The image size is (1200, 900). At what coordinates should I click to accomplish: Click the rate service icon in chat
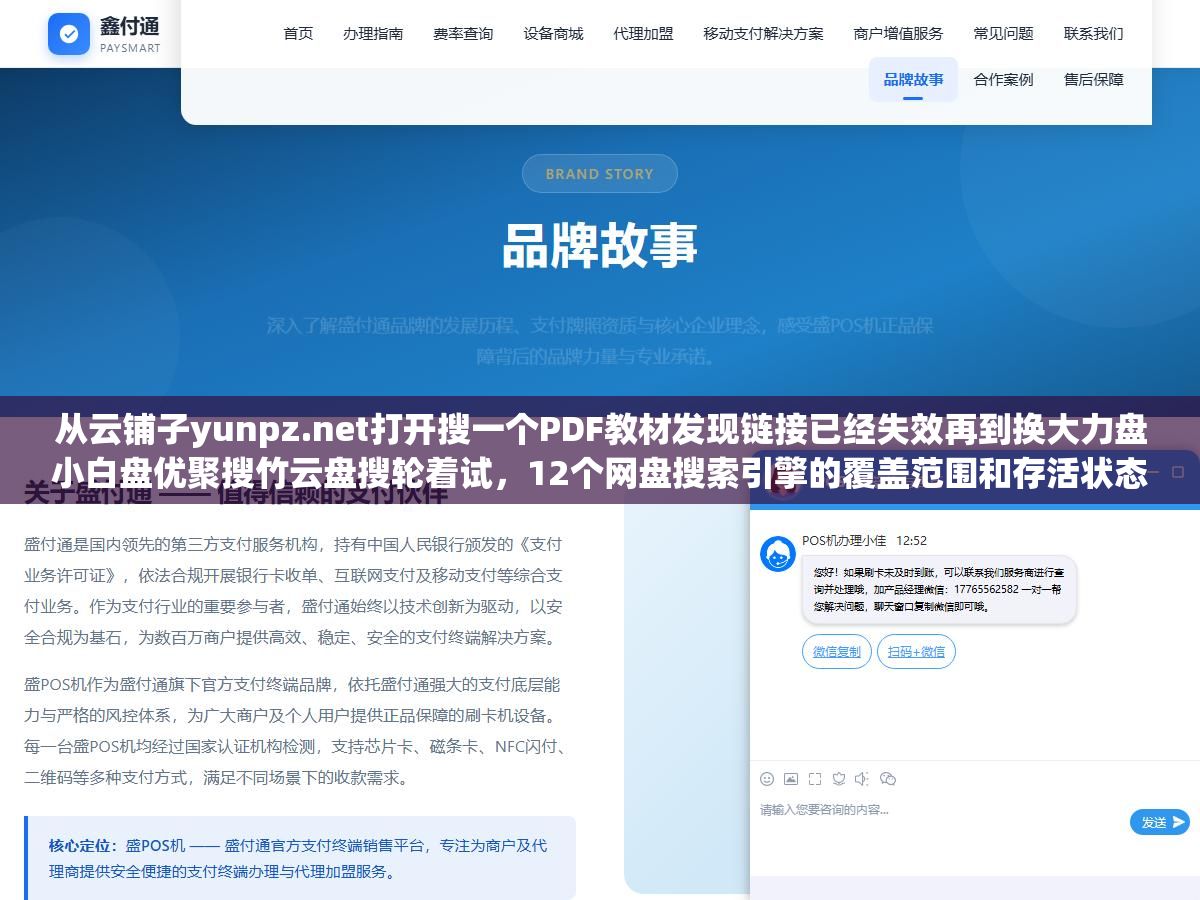pyautogui.click(x=839, y=778)
